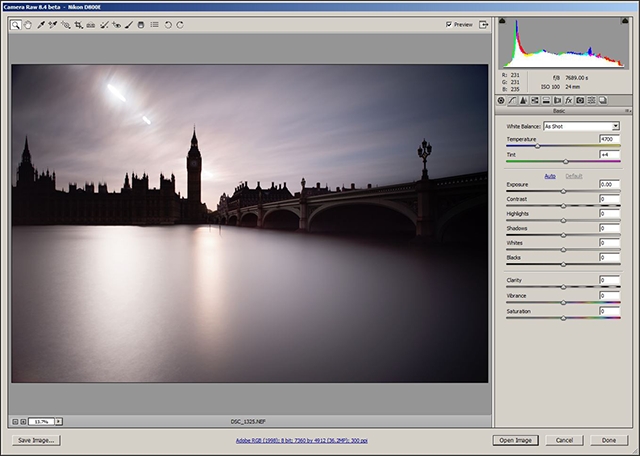Select the Hand tool
Screen dimensions: 640x456
[28, 24]
